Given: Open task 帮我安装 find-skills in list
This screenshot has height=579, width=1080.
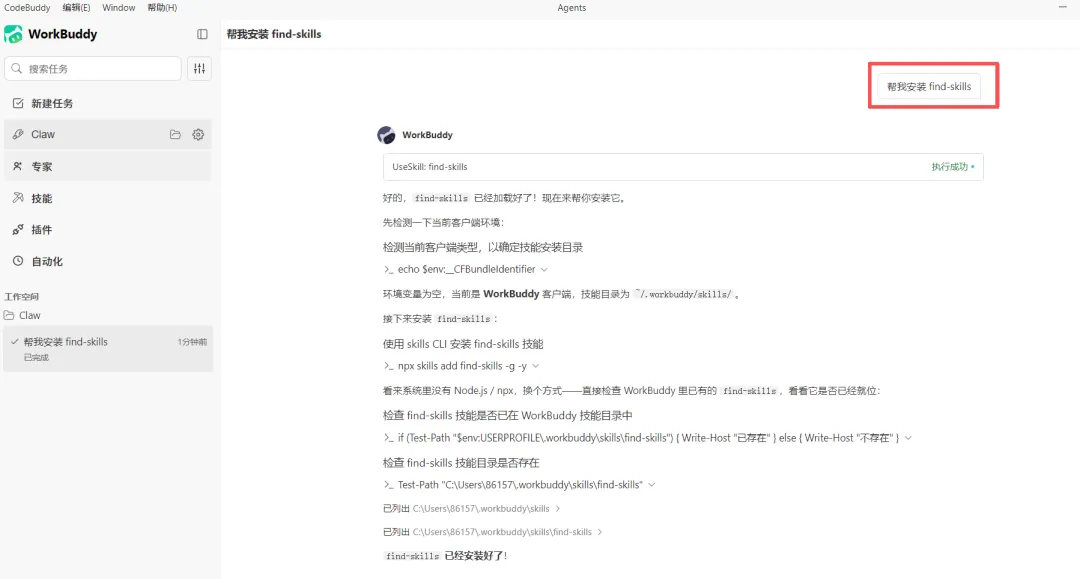Looking at the screenshot, I should tap(108, 349).
